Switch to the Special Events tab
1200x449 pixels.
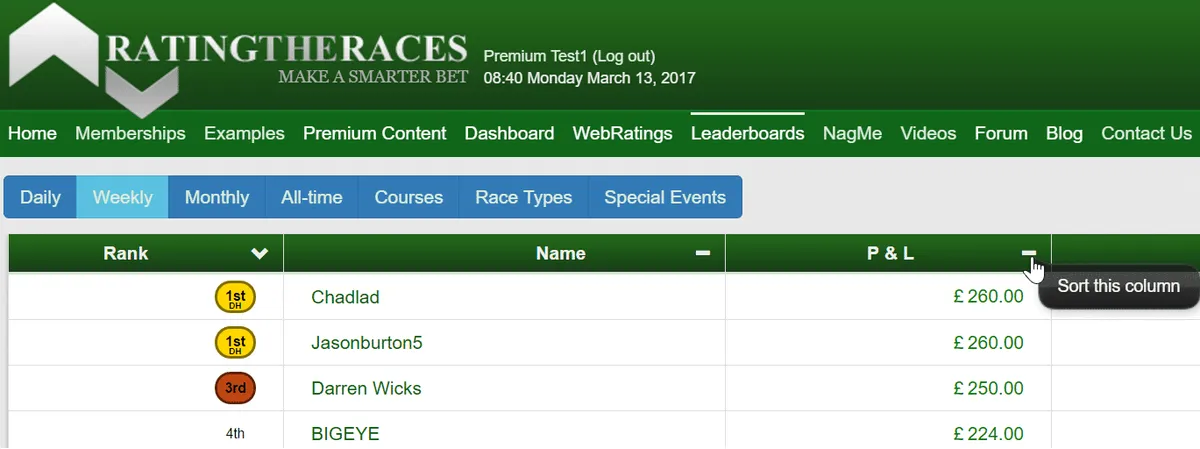click(665, 197)
